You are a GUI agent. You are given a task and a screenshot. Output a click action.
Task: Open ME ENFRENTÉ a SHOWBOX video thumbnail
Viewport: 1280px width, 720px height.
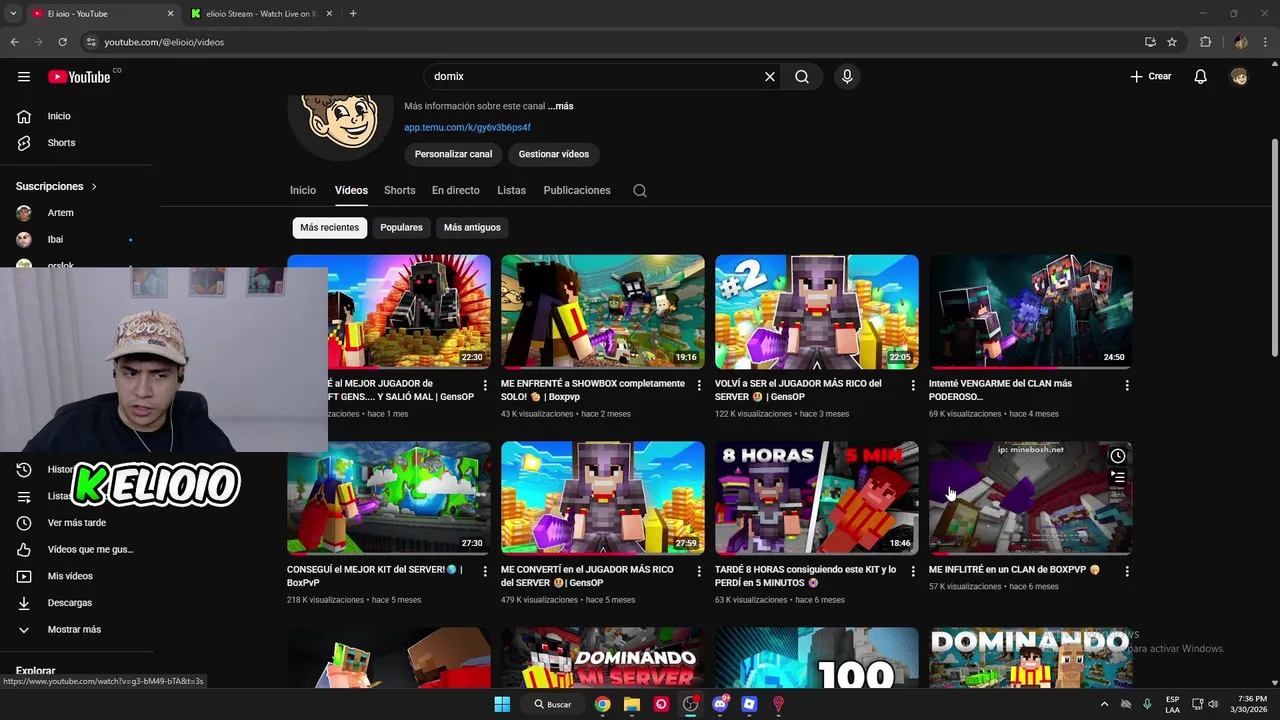pos(603,311)
